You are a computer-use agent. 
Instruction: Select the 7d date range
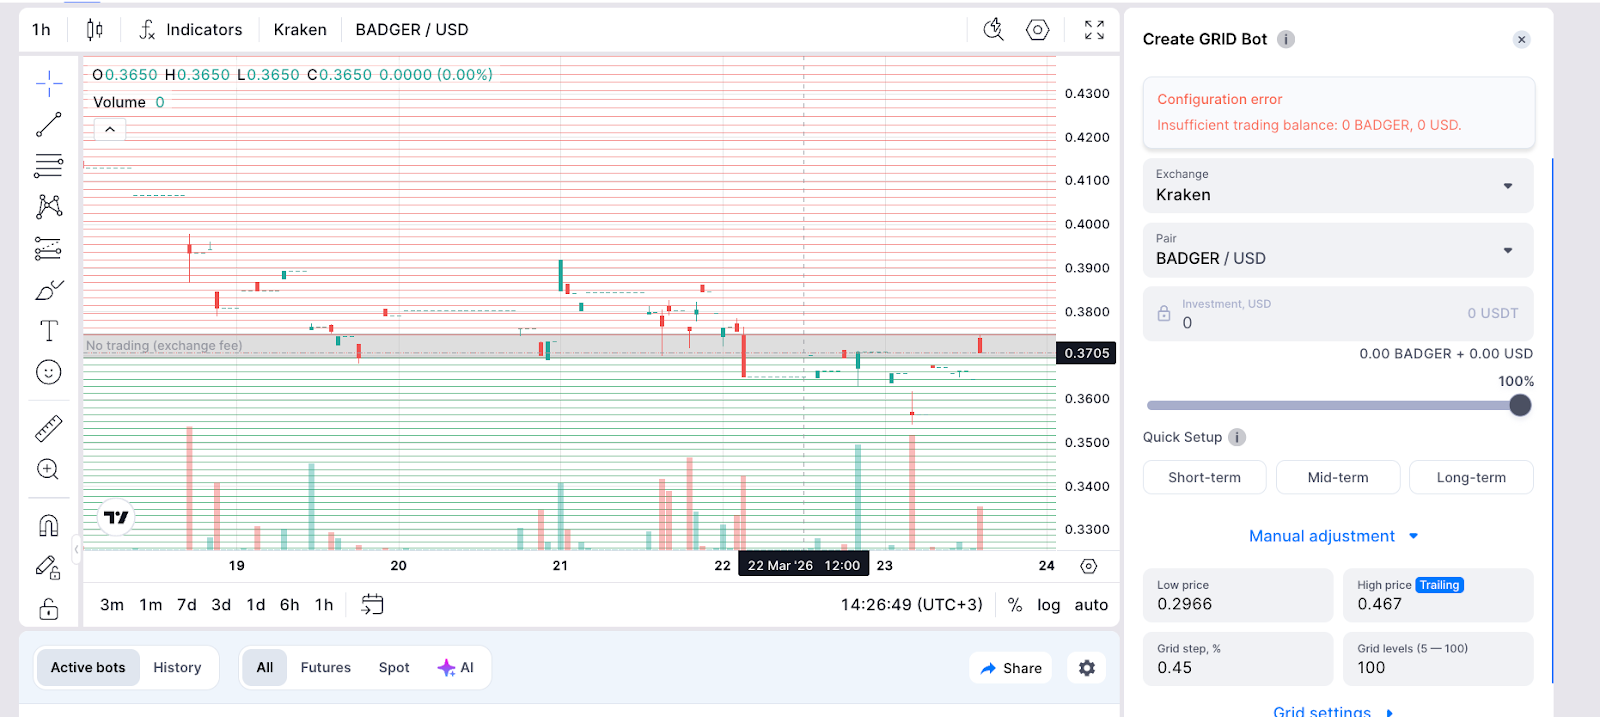187,605
